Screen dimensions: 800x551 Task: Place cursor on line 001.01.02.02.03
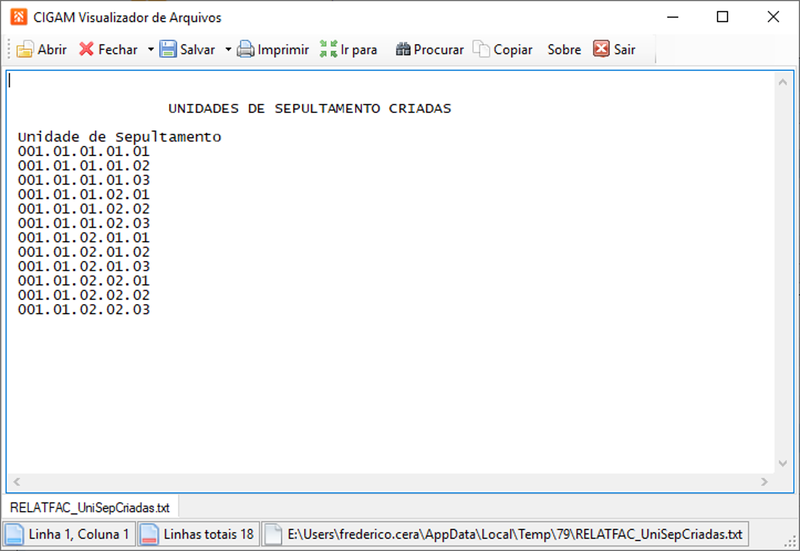[84, 309]
